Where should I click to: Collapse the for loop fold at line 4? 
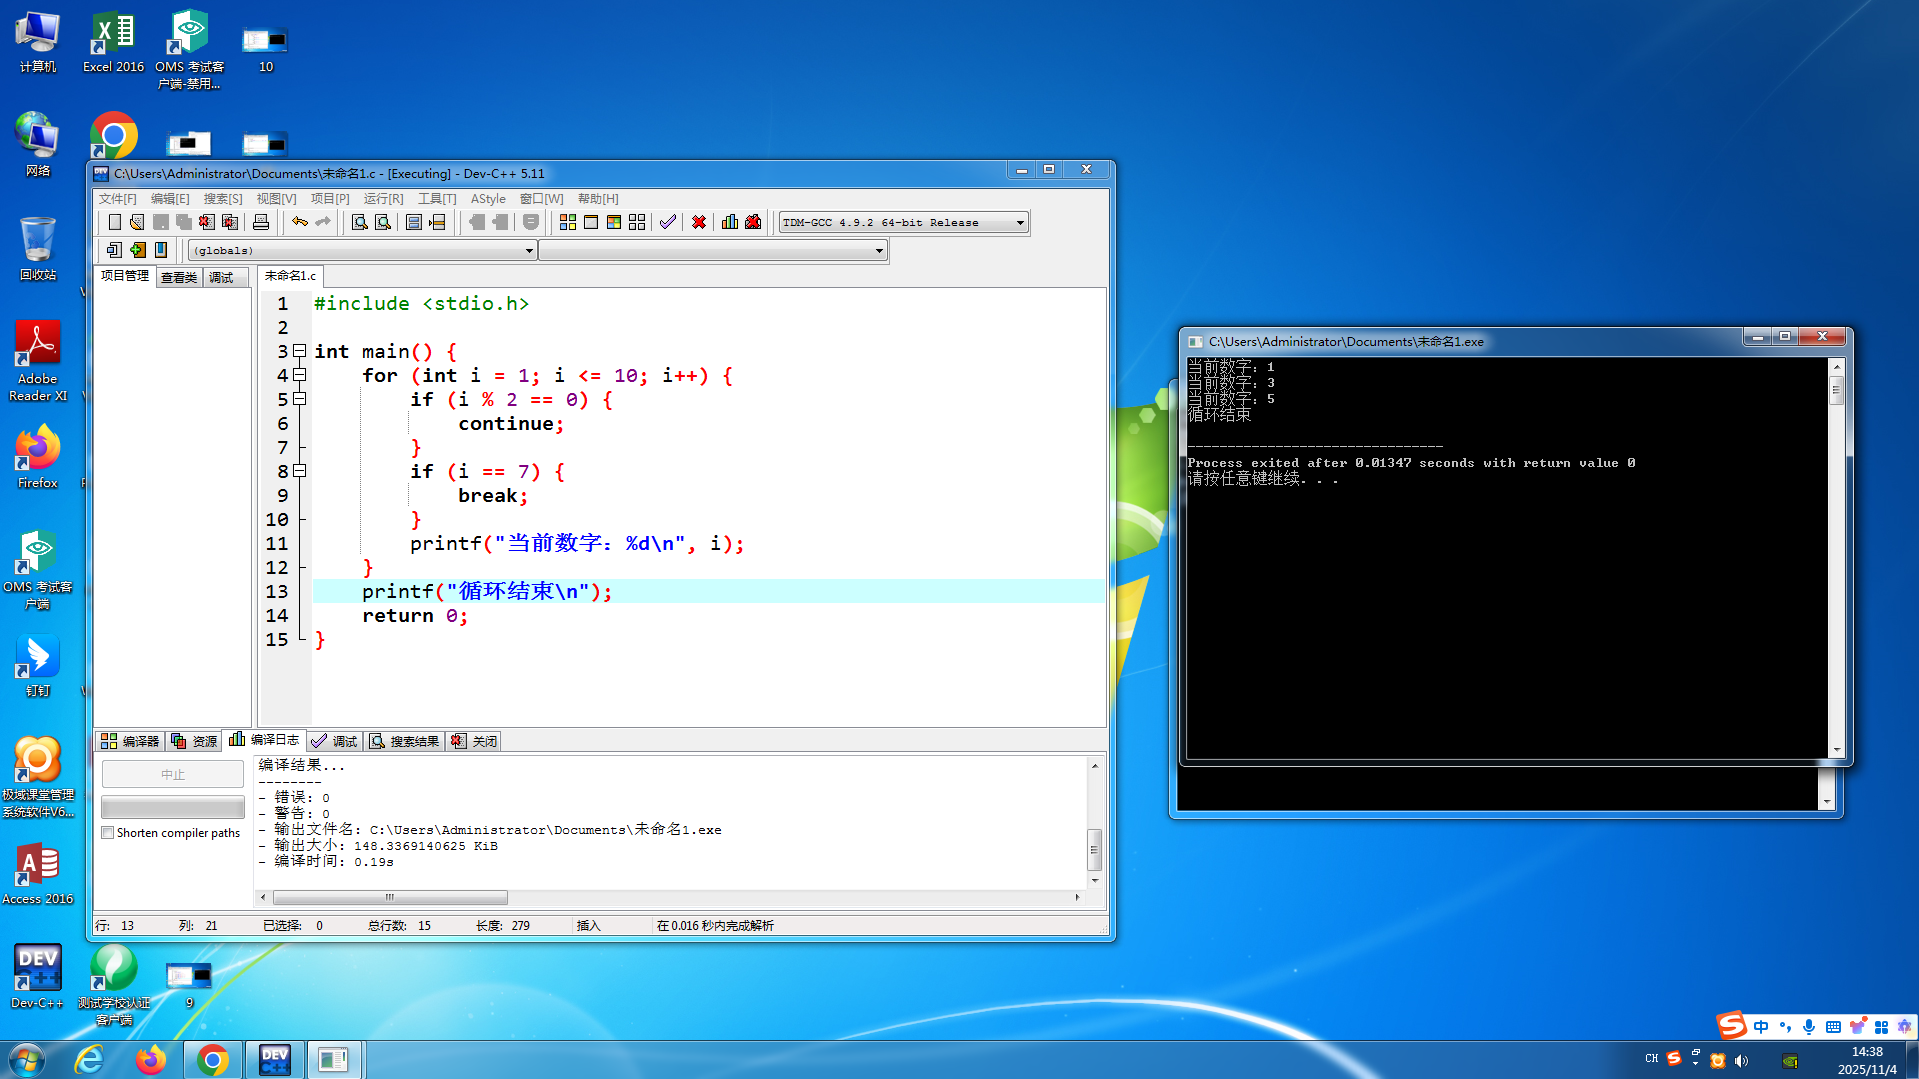click(299, 375)
